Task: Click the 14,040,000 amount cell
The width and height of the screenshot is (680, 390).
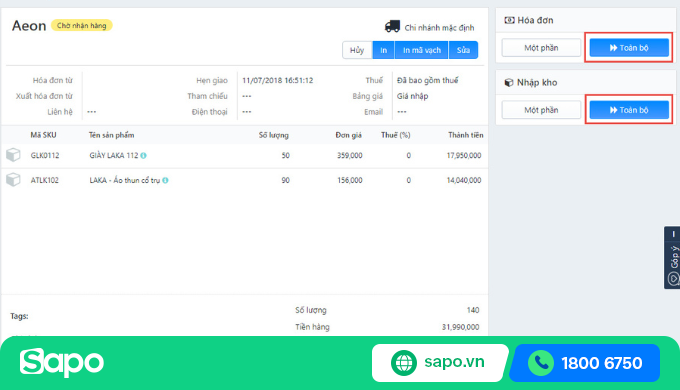Action: click(x=464, y=180)
